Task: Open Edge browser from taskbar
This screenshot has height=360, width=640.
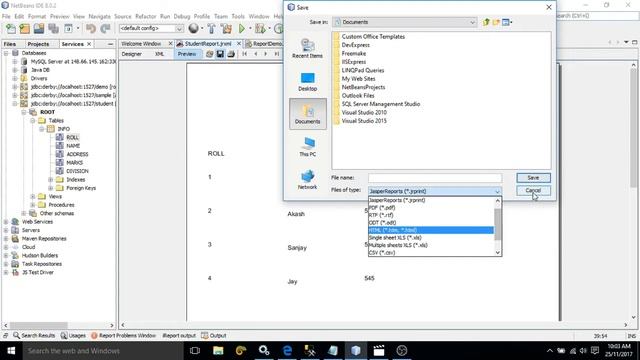Action: 287,351
